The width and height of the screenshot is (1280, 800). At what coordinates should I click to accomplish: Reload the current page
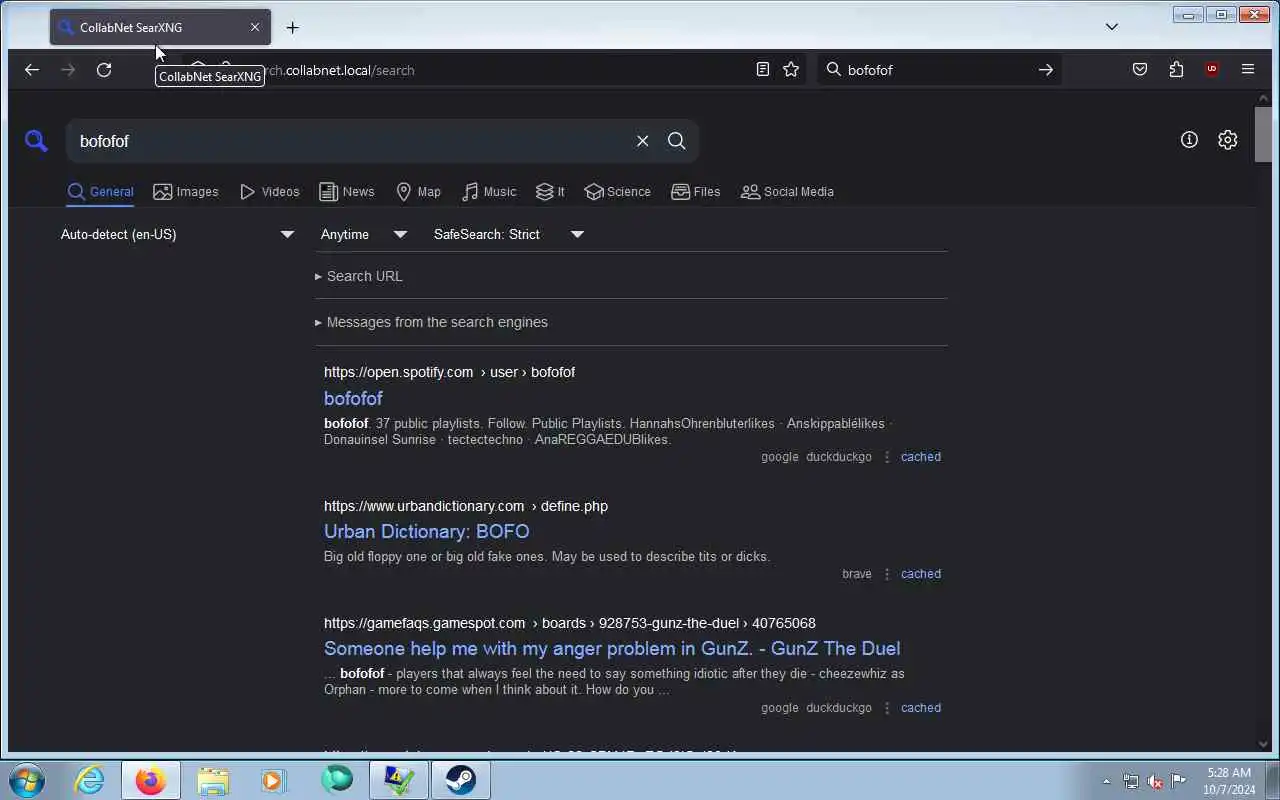pos(104,70)
